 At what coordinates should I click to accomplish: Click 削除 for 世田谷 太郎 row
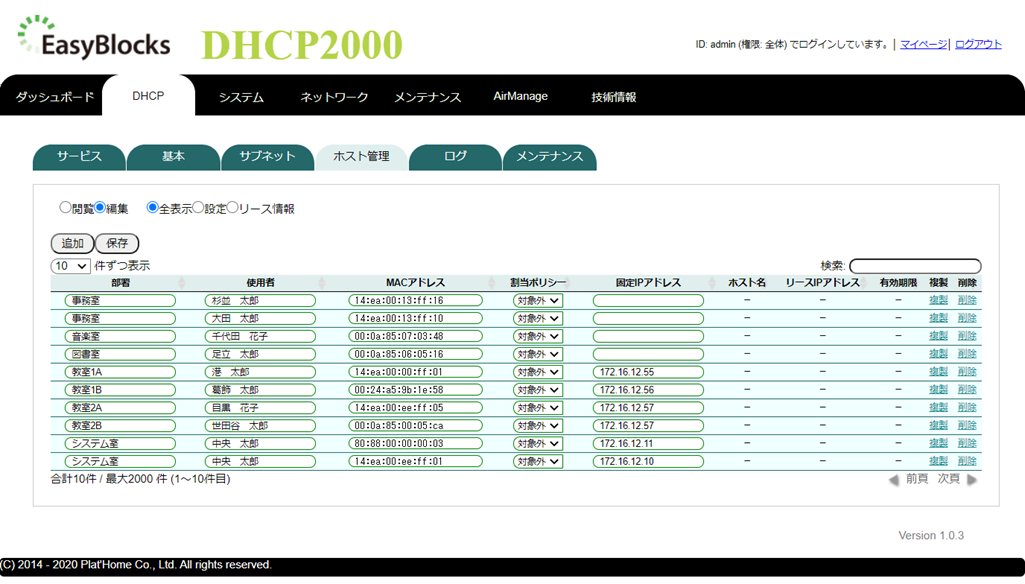click(967, 425)
